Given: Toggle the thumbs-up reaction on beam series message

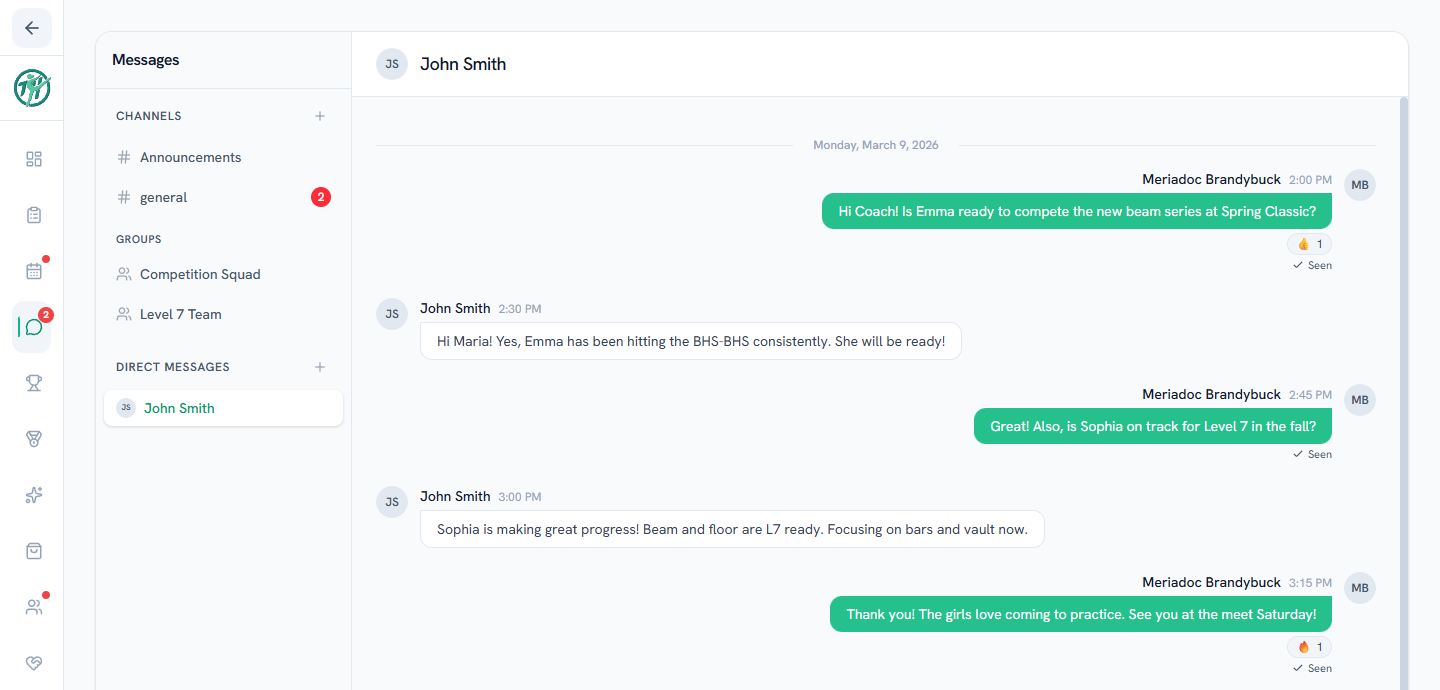Looking at the screenshot, I should (x=1309, y=244).
